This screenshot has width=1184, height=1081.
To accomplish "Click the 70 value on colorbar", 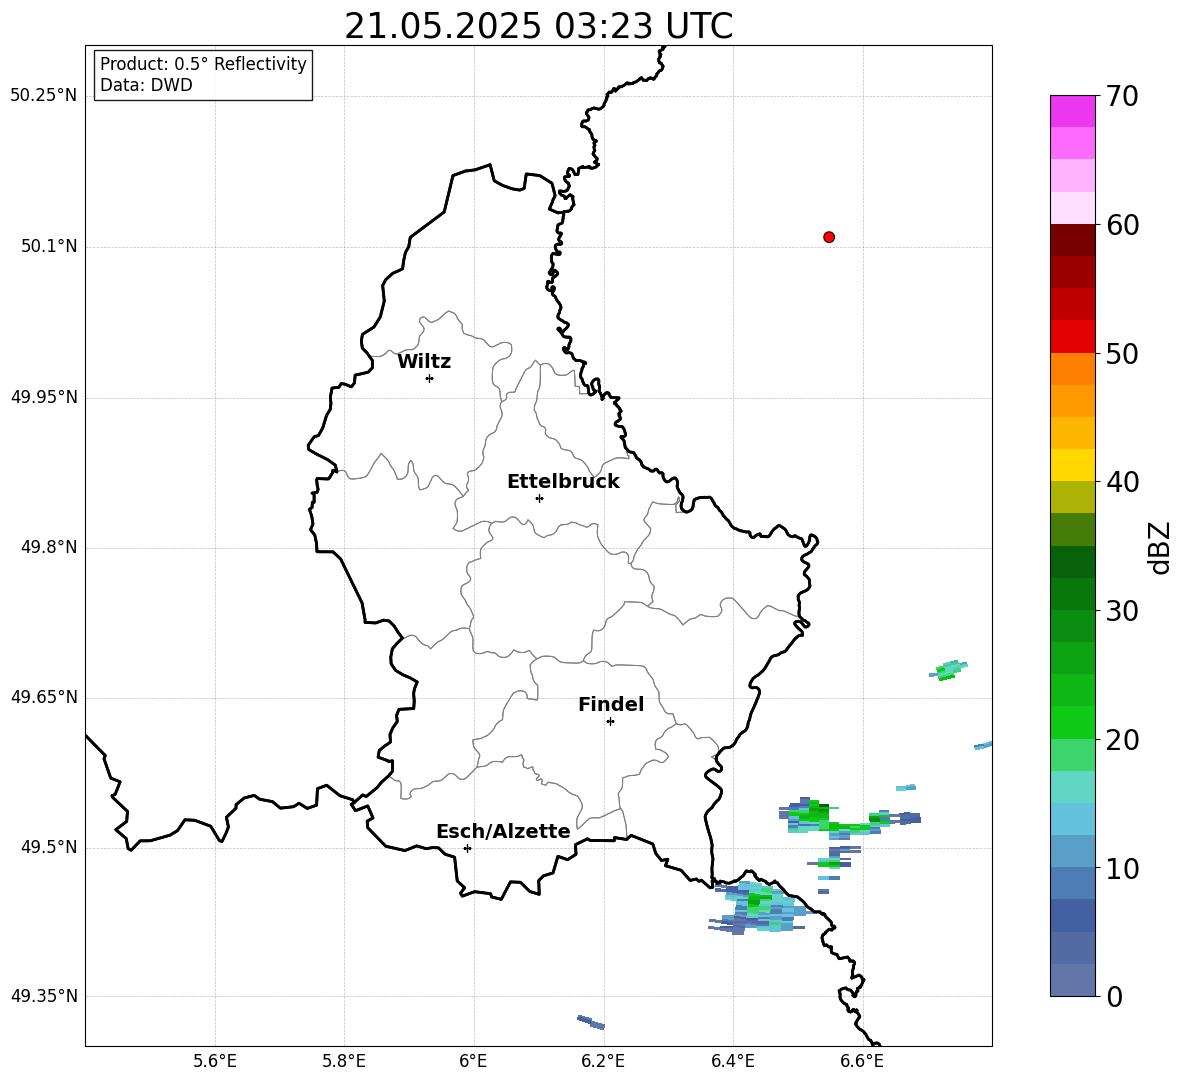I will pos(1122,96).
